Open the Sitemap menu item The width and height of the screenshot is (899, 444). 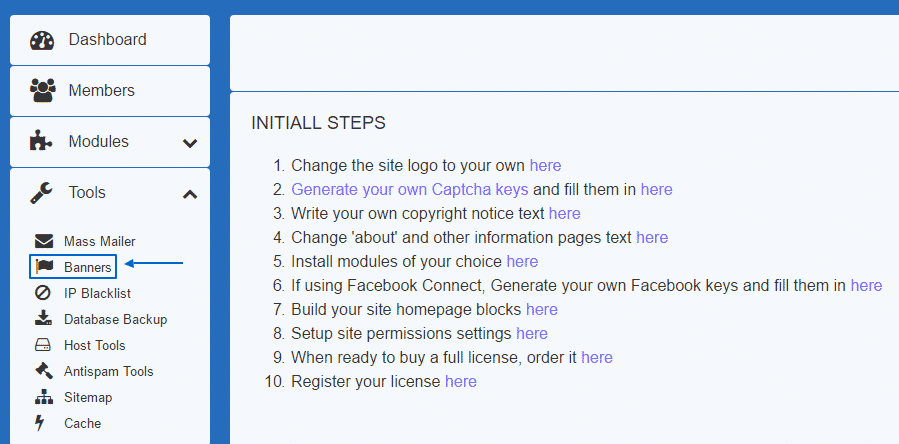click(88, 397)
